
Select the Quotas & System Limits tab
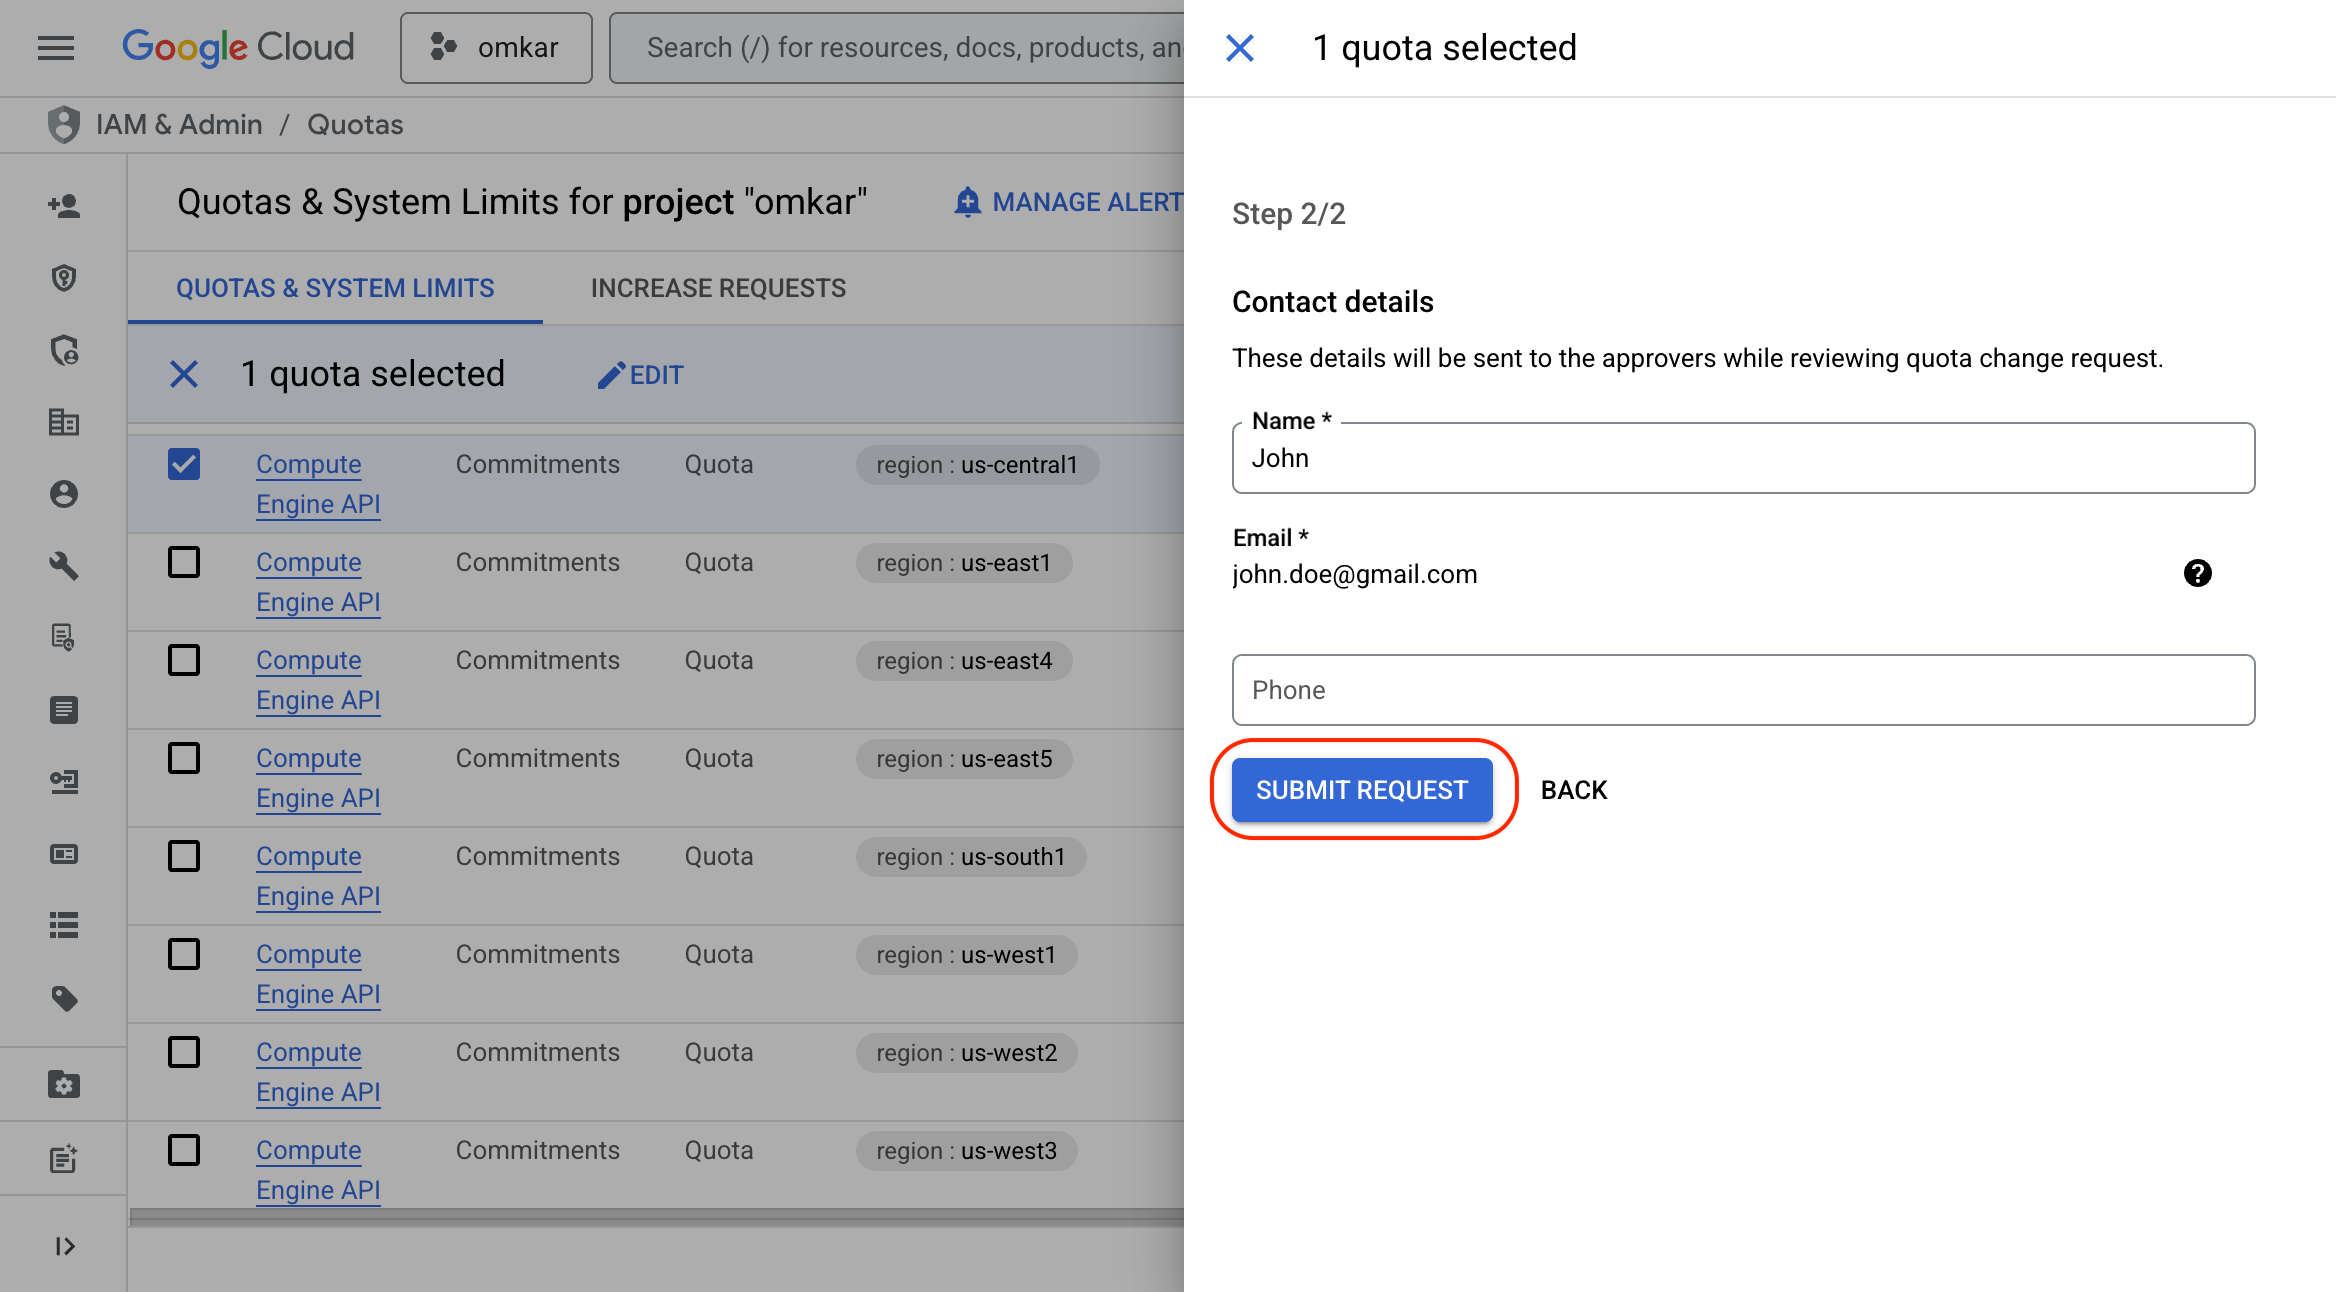(x=335, y=288)
